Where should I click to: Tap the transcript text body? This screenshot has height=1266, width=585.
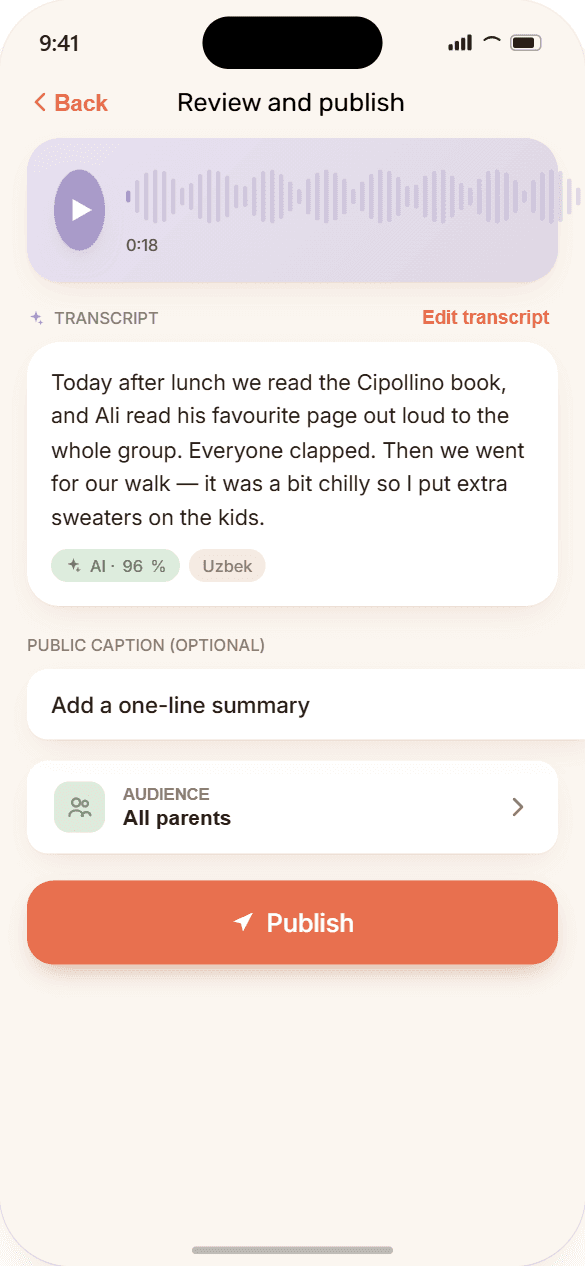[290, 450]
